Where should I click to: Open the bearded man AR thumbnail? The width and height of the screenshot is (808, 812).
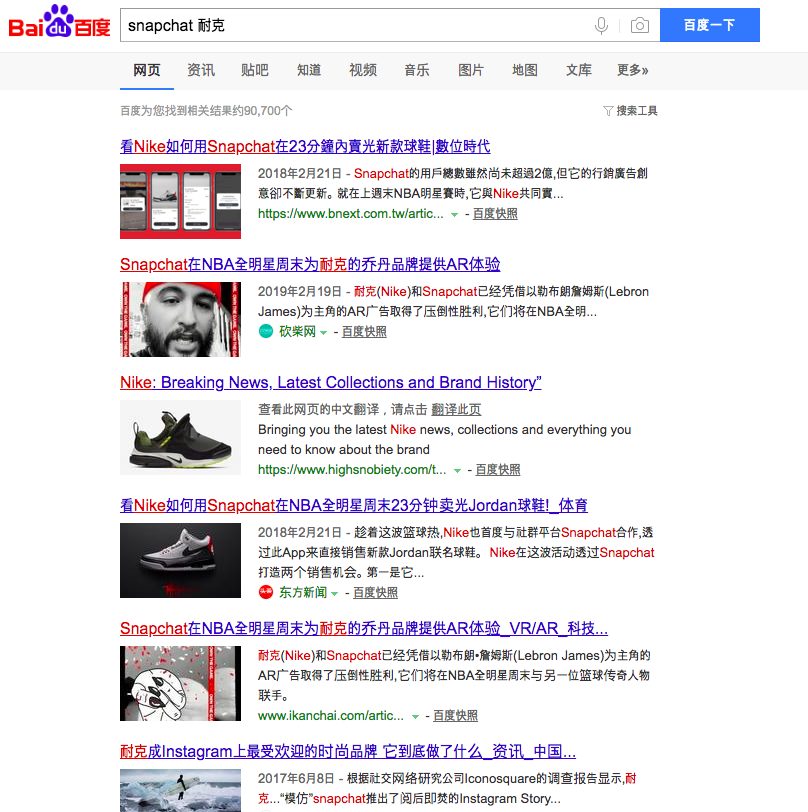180,320
